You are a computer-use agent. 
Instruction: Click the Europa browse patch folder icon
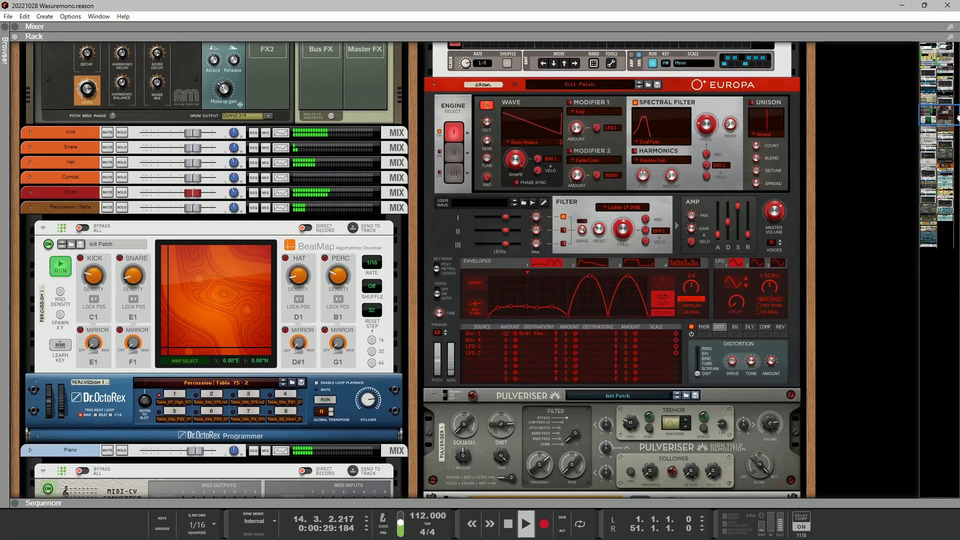[x=648, y=84]
